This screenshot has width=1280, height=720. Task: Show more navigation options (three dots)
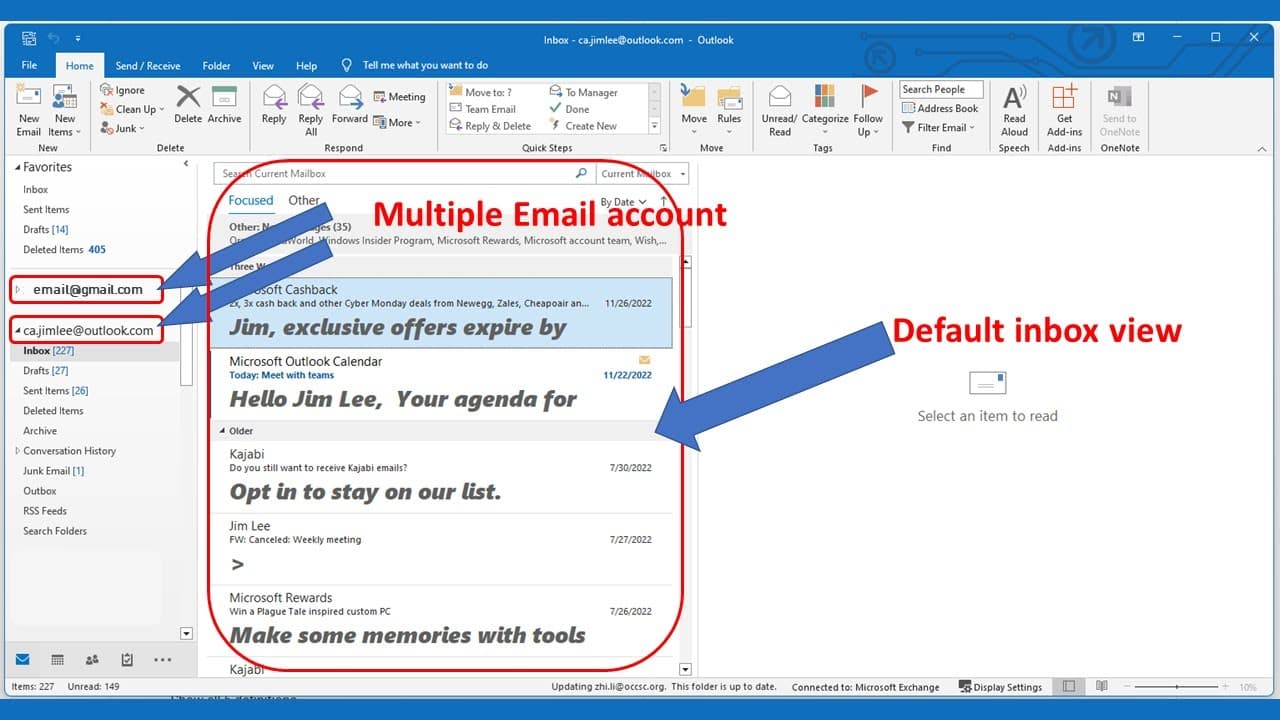tap(163, 660)
